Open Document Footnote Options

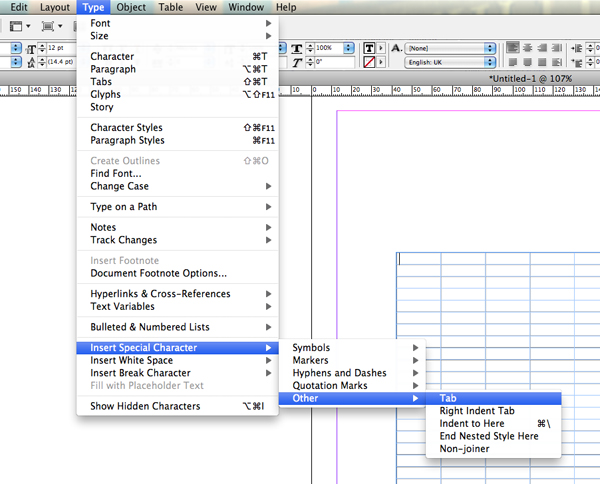tap(178, 274)
